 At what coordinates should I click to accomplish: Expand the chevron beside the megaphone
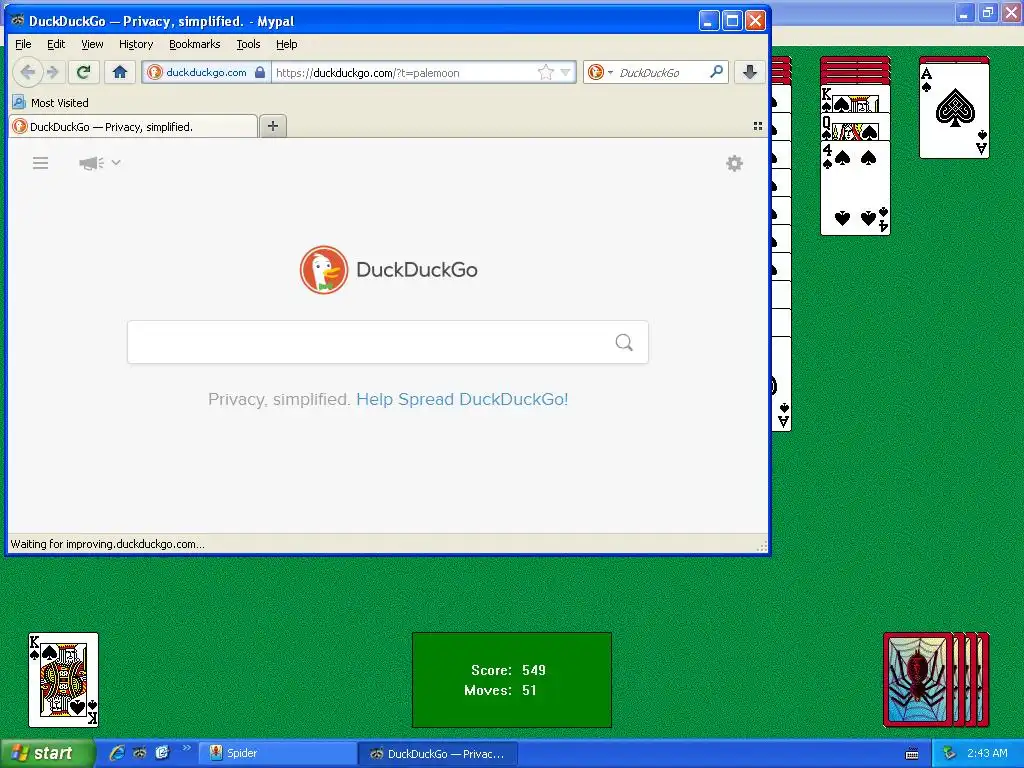pos(116,162)
